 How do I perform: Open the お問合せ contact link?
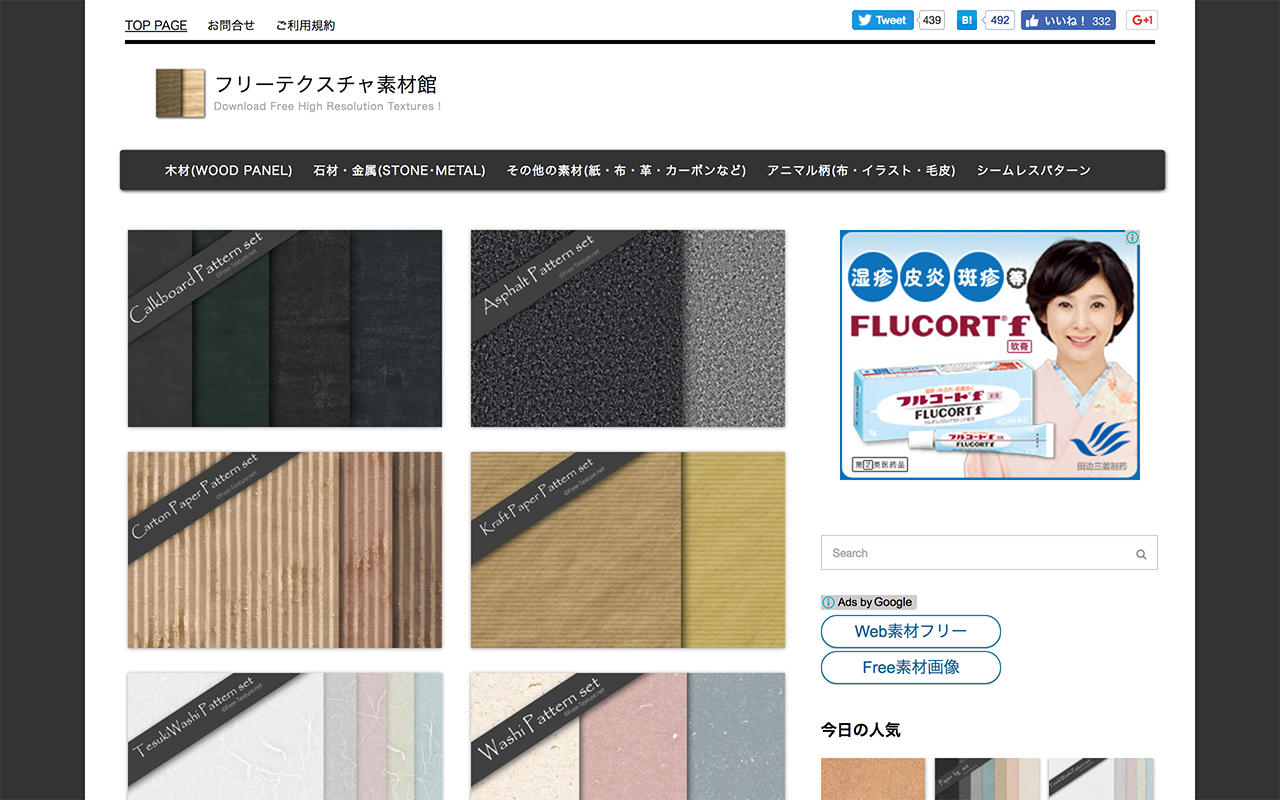[x=231, y=25]
